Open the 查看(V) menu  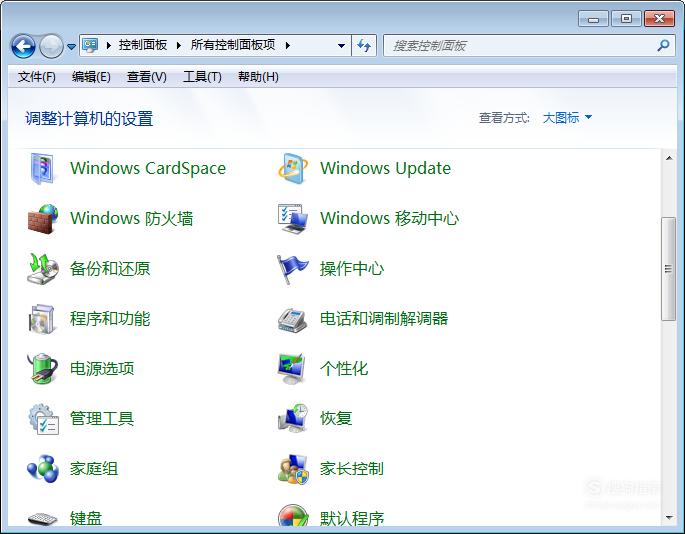click(x=146, y=77)
